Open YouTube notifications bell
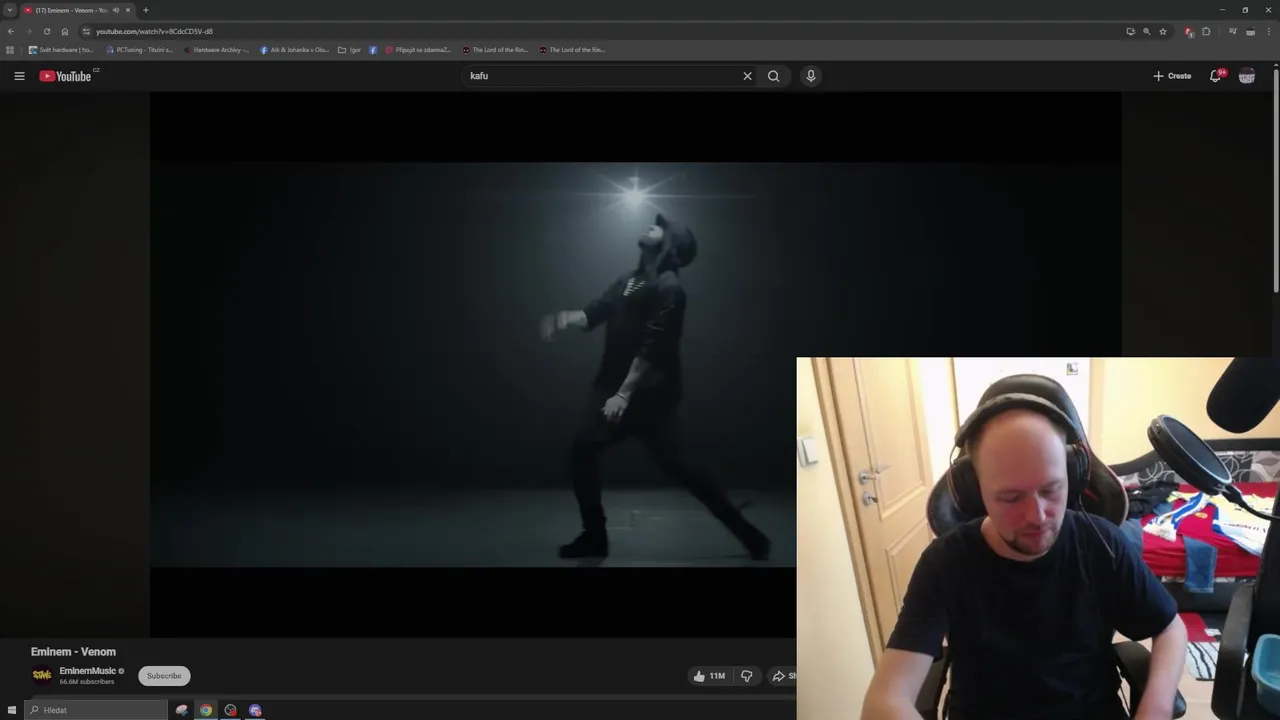This screenshot has height=720, width=1280. (1216, 76)
